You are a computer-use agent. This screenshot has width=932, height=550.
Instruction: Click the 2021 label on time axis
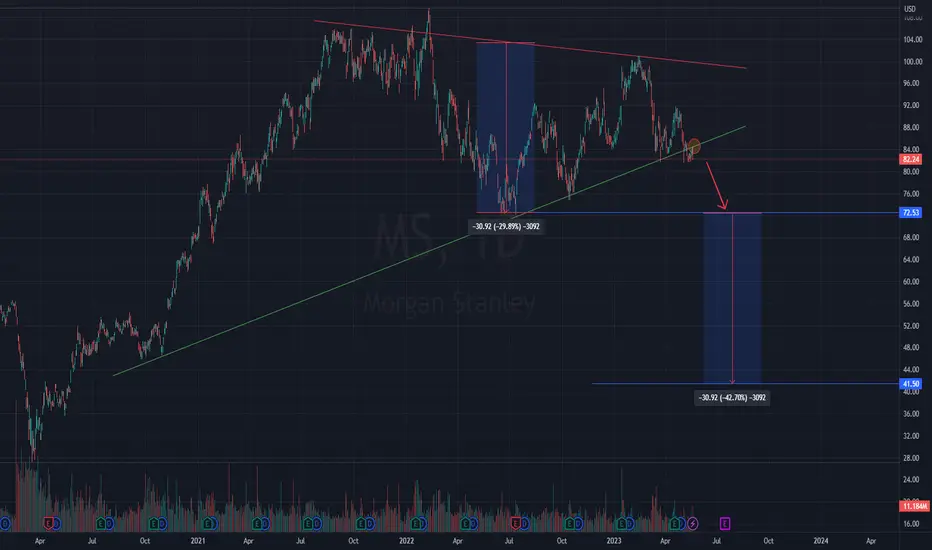click(x=198, y=541)
